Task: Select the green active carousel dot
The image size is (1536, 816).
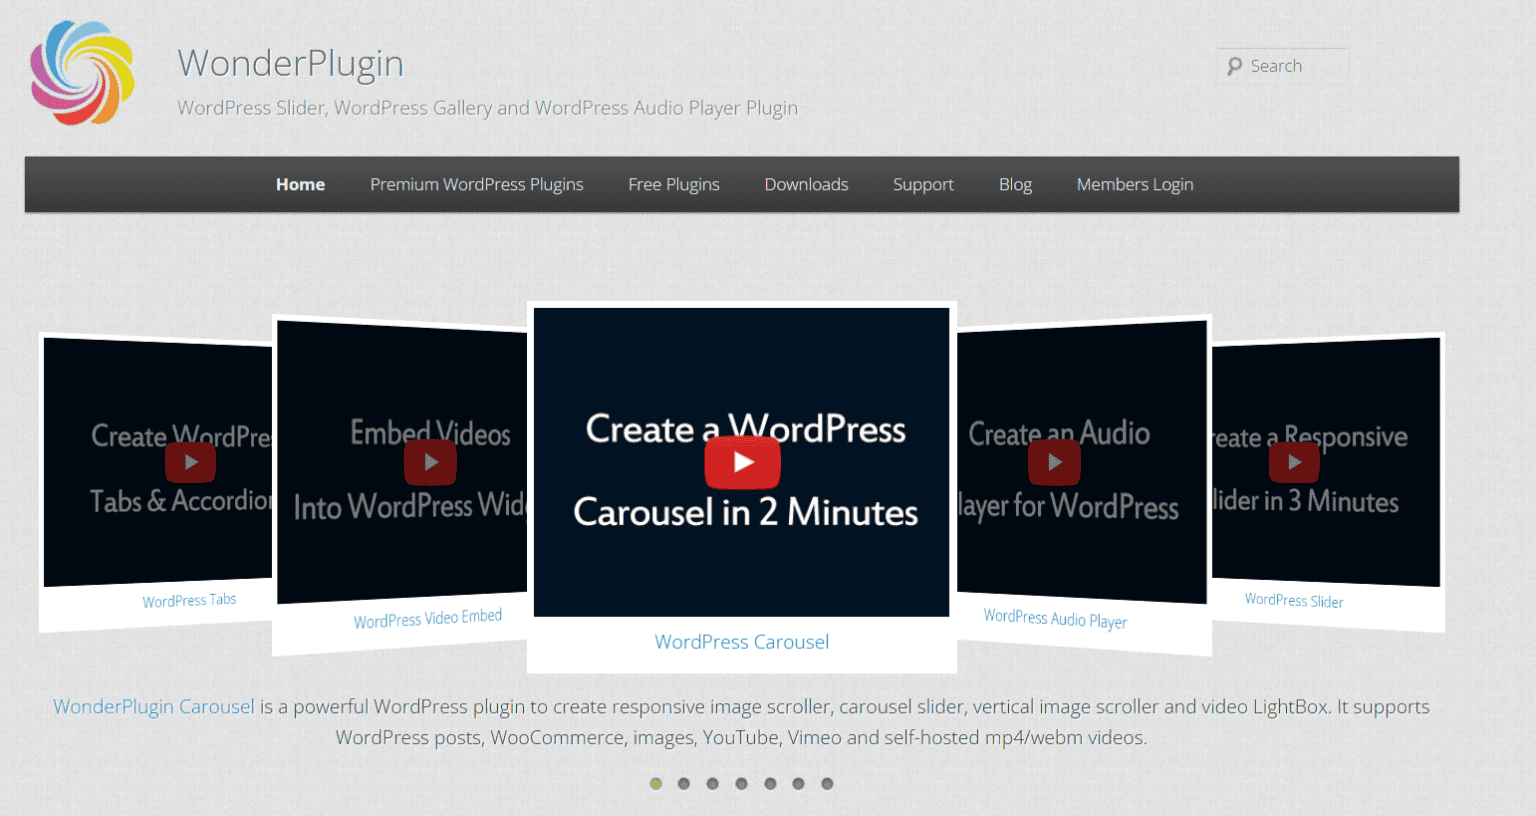Action: tap(655, 784)
